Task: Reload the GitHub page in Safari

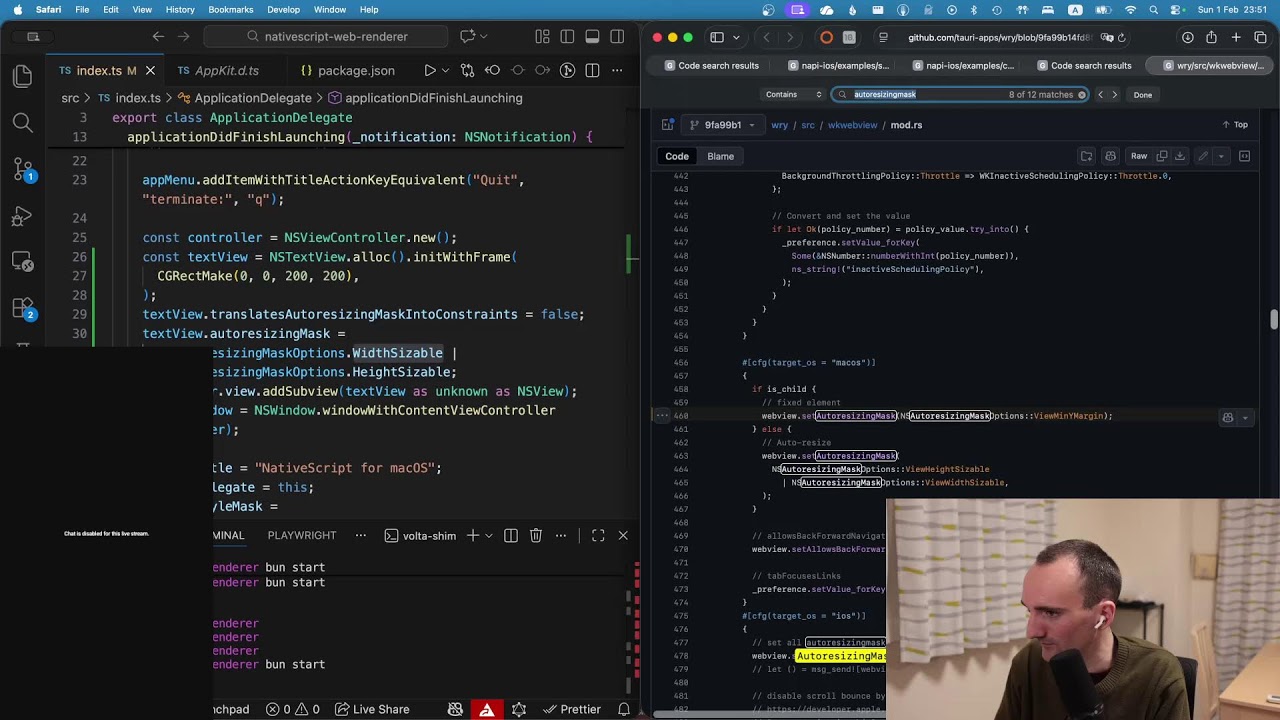Action: pyautogui.click(x=1121, y=37)
